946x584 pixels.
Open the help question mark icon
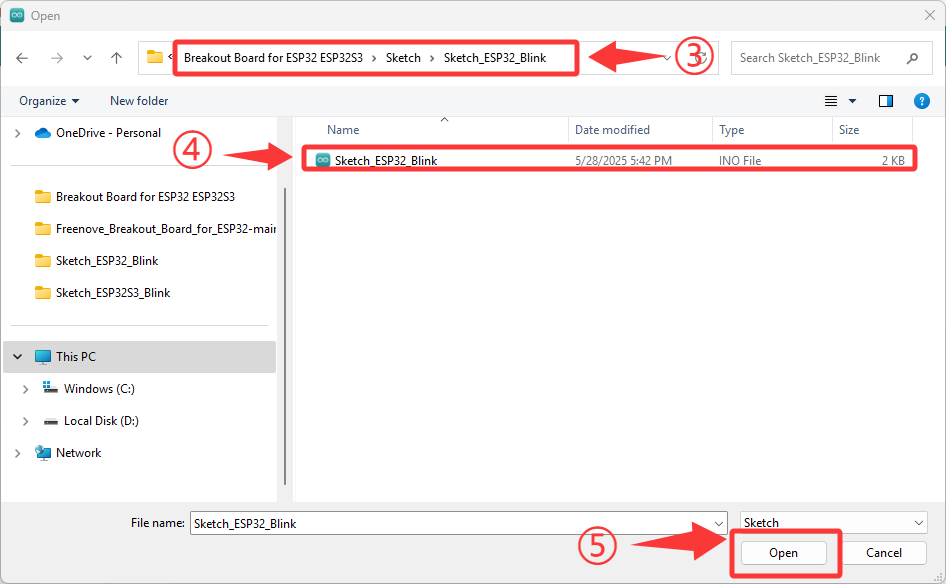click(x=921, y=101)
